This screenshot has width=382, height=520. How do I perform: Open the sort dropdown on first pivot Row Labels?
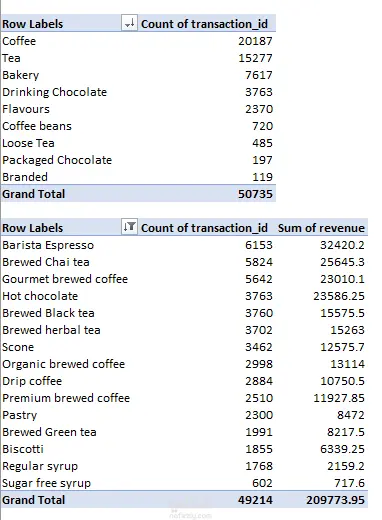click(x=129, y=24)
